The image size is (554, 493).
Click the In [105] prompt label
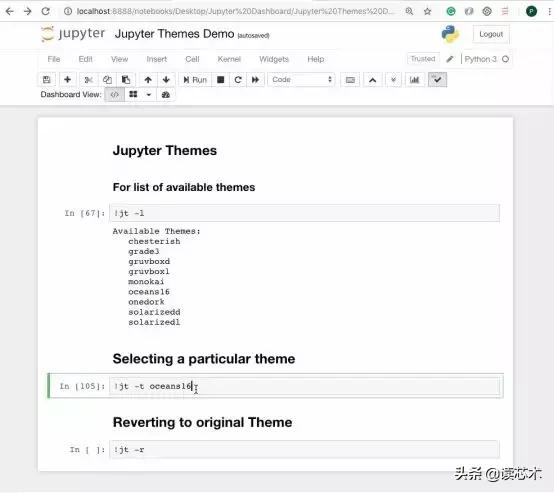pyautogui.click(x=82, y=386)
